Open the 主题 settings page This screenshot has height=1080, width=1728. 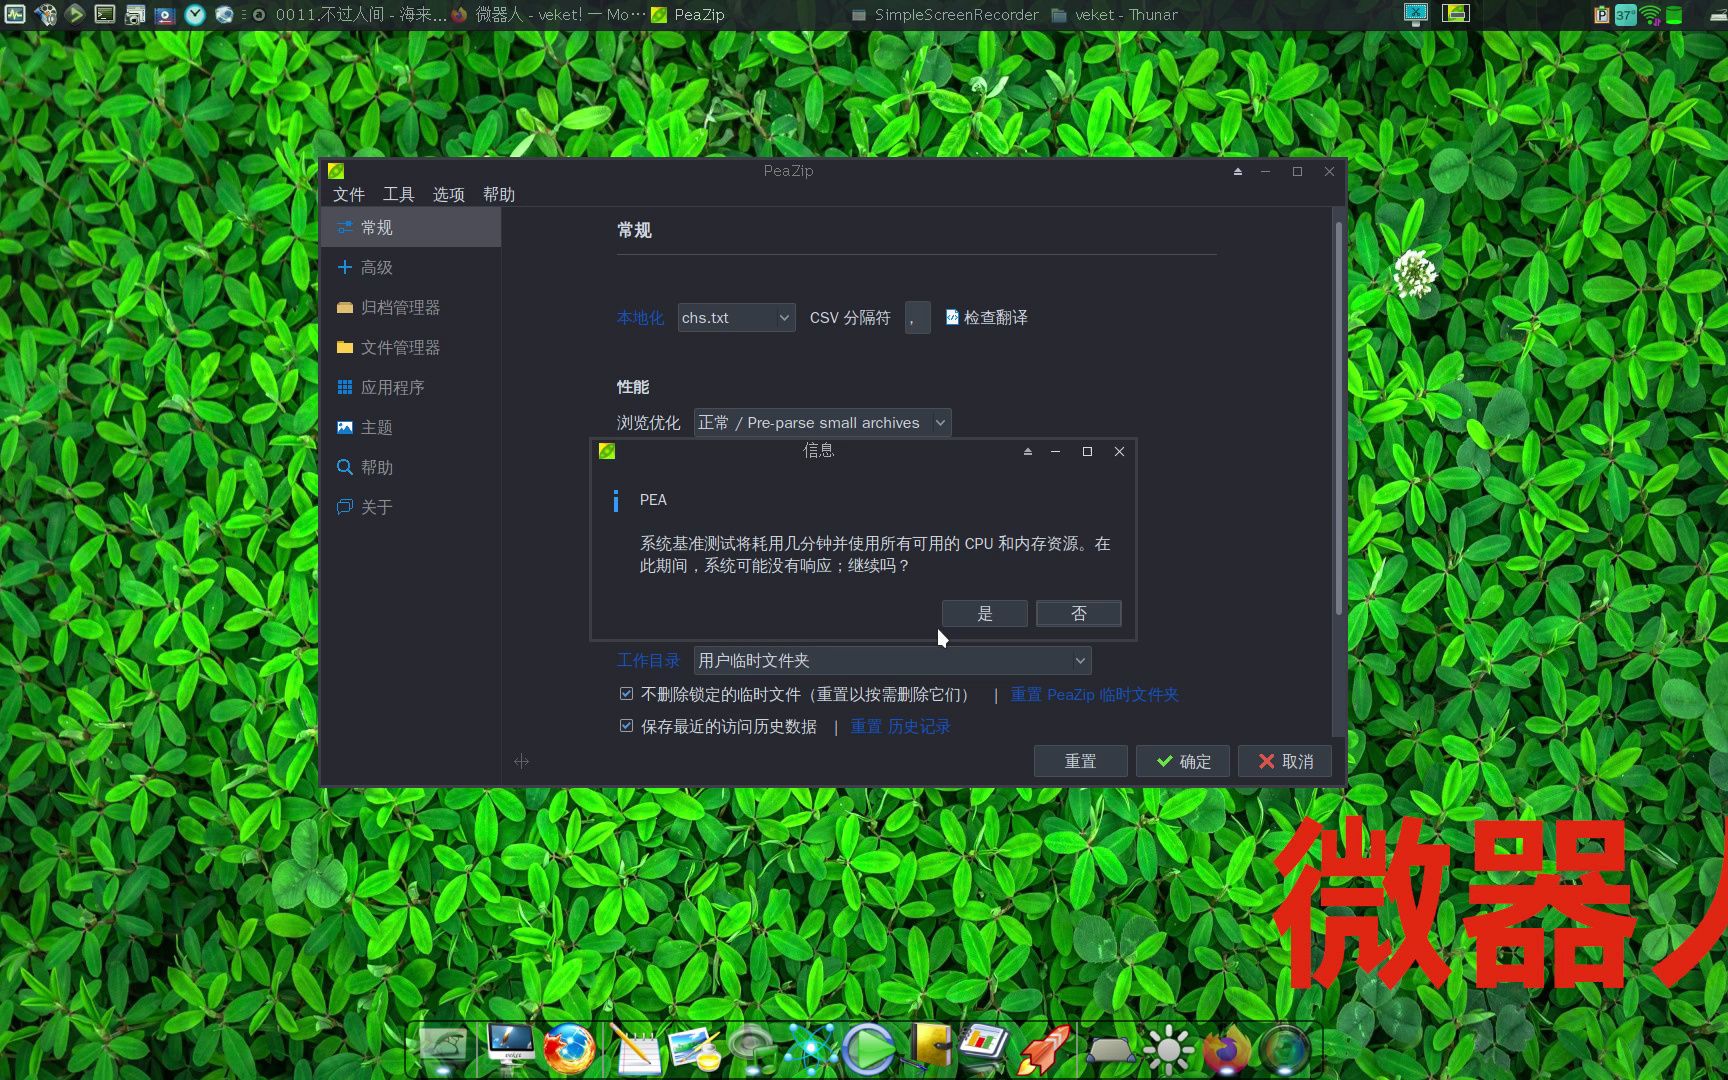411,428
